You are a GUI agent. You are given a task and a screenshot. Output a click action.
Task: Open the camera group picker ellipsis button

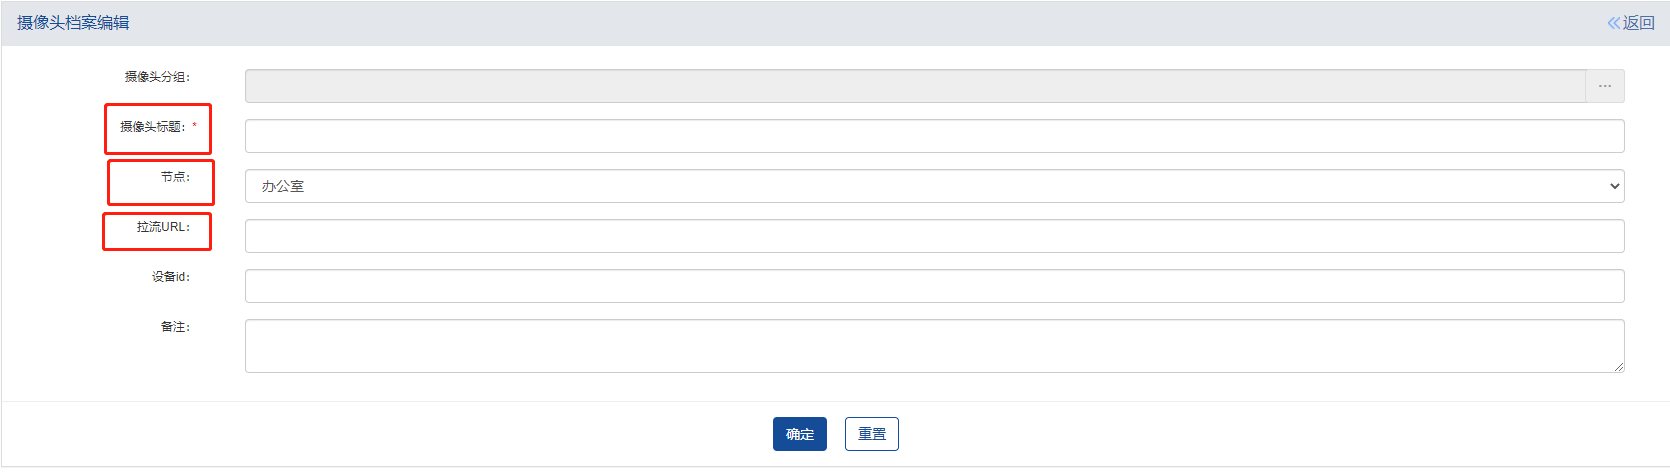(1604, 86)
